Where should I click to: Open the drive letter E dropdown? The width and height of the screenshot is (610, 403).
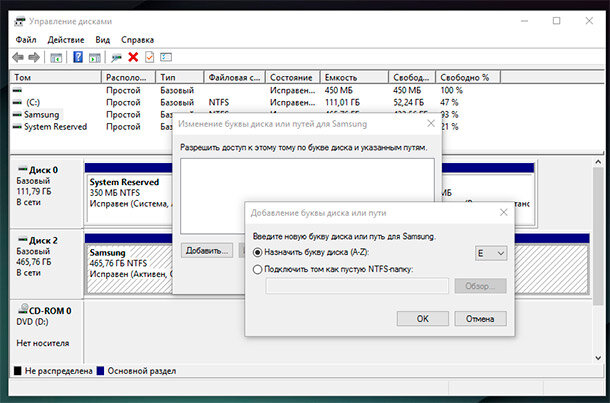[x=491, y=254]
